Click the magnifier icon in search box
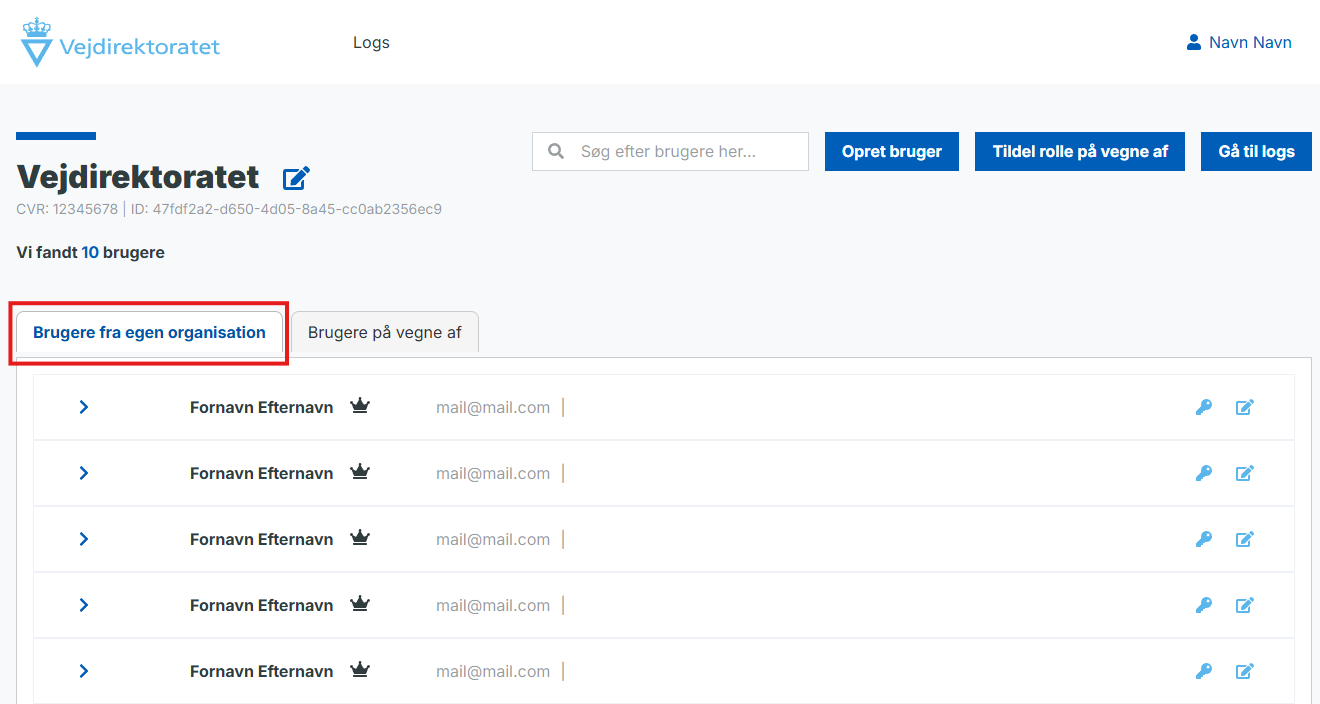This screenshot has height=704, width=1320. click(x=556, y=151)
